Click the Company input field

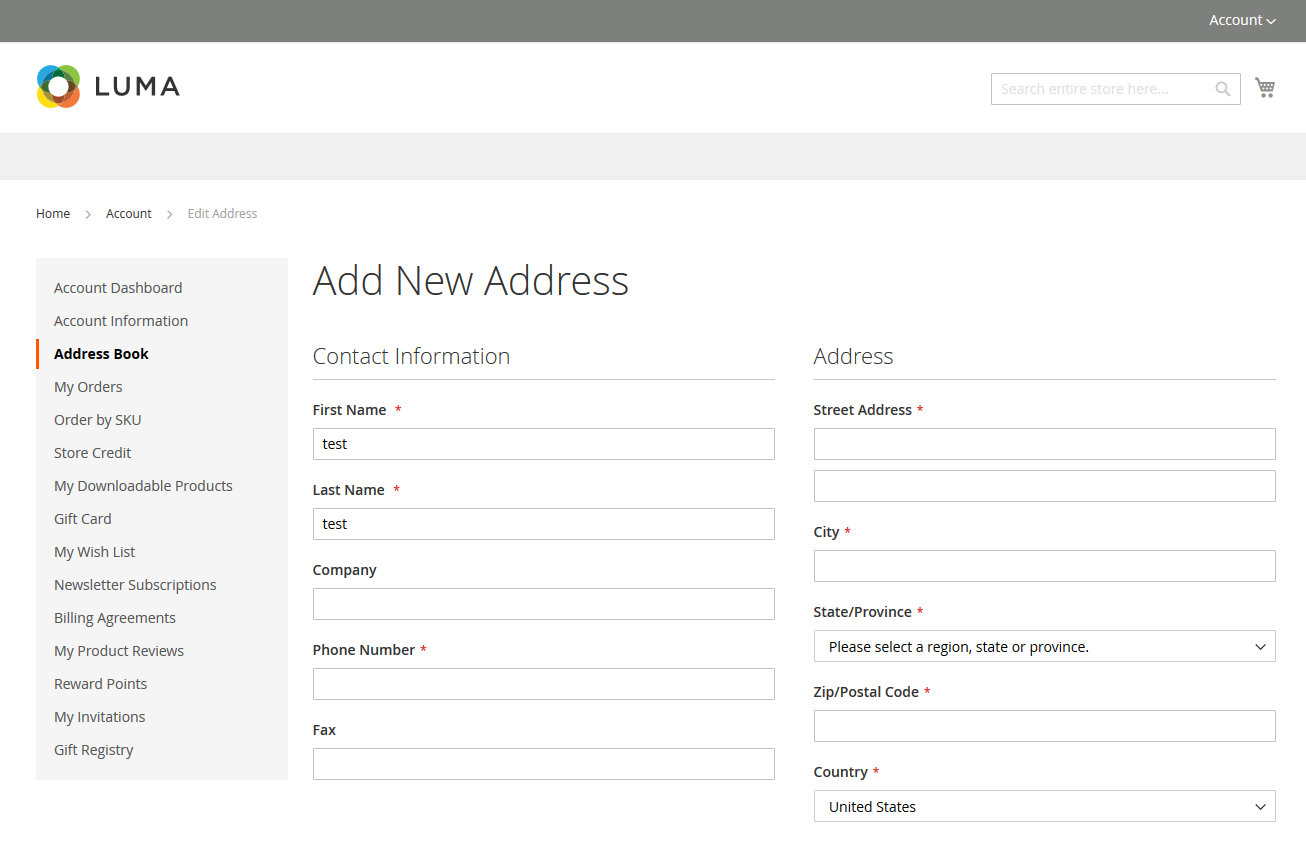[543, 604]
